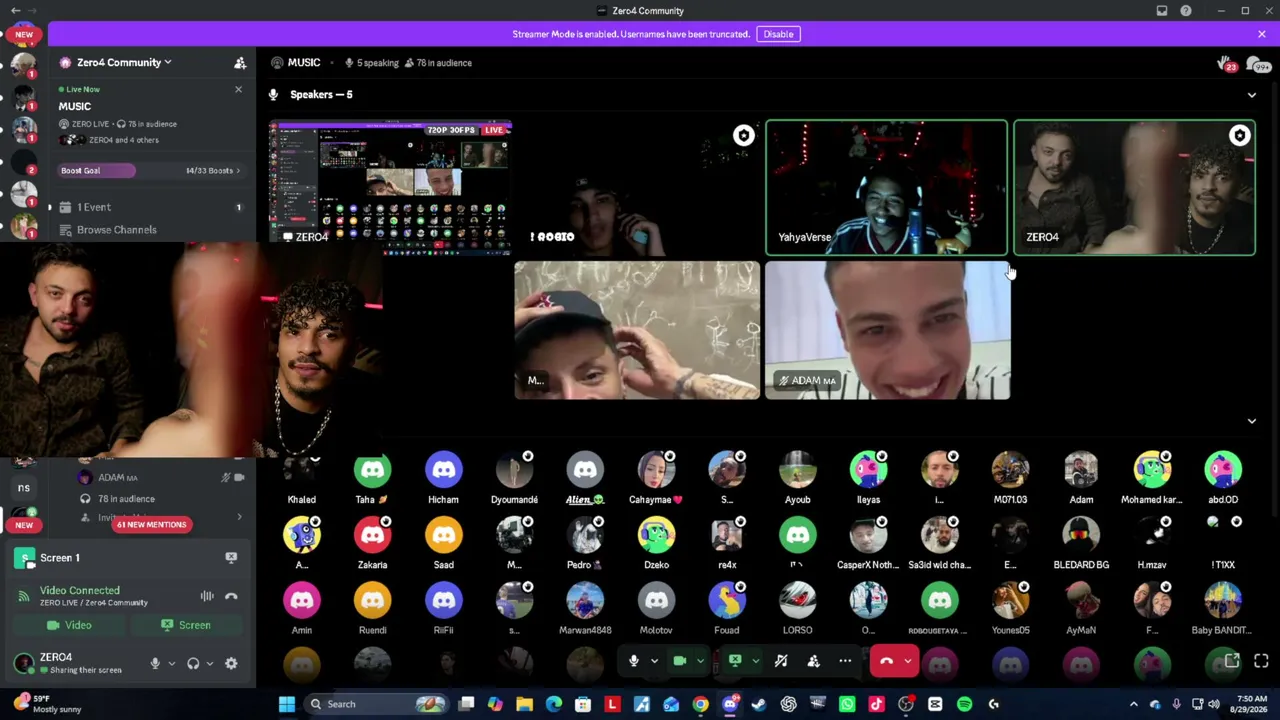Open audience member Hicham's avatar
This screenshot has width=1280, height=720.
(443, 470)
